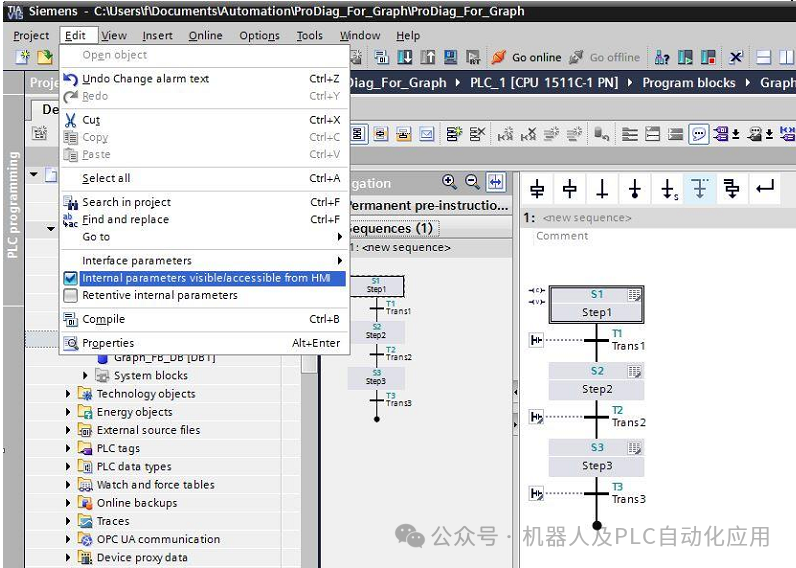
Task: Click the Accessible devices icon
Action: coord(661,57)
